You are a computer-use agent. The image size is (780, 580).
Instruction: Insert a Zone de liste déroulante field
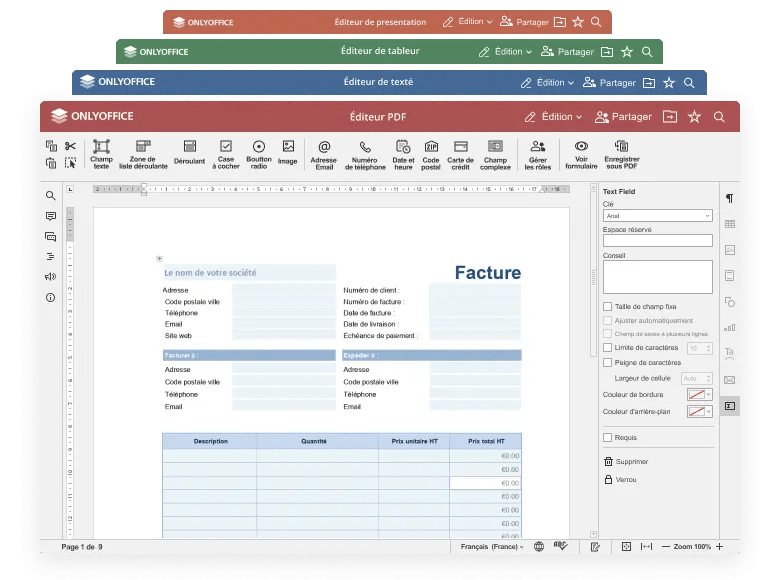143,154
